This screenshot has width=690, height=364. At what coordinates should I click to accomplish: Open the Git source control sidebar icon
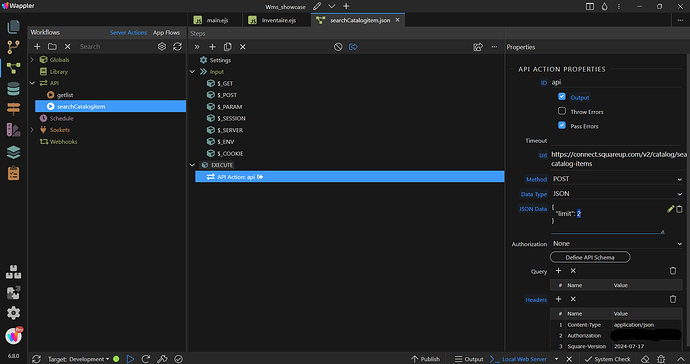tap(13, 47)
